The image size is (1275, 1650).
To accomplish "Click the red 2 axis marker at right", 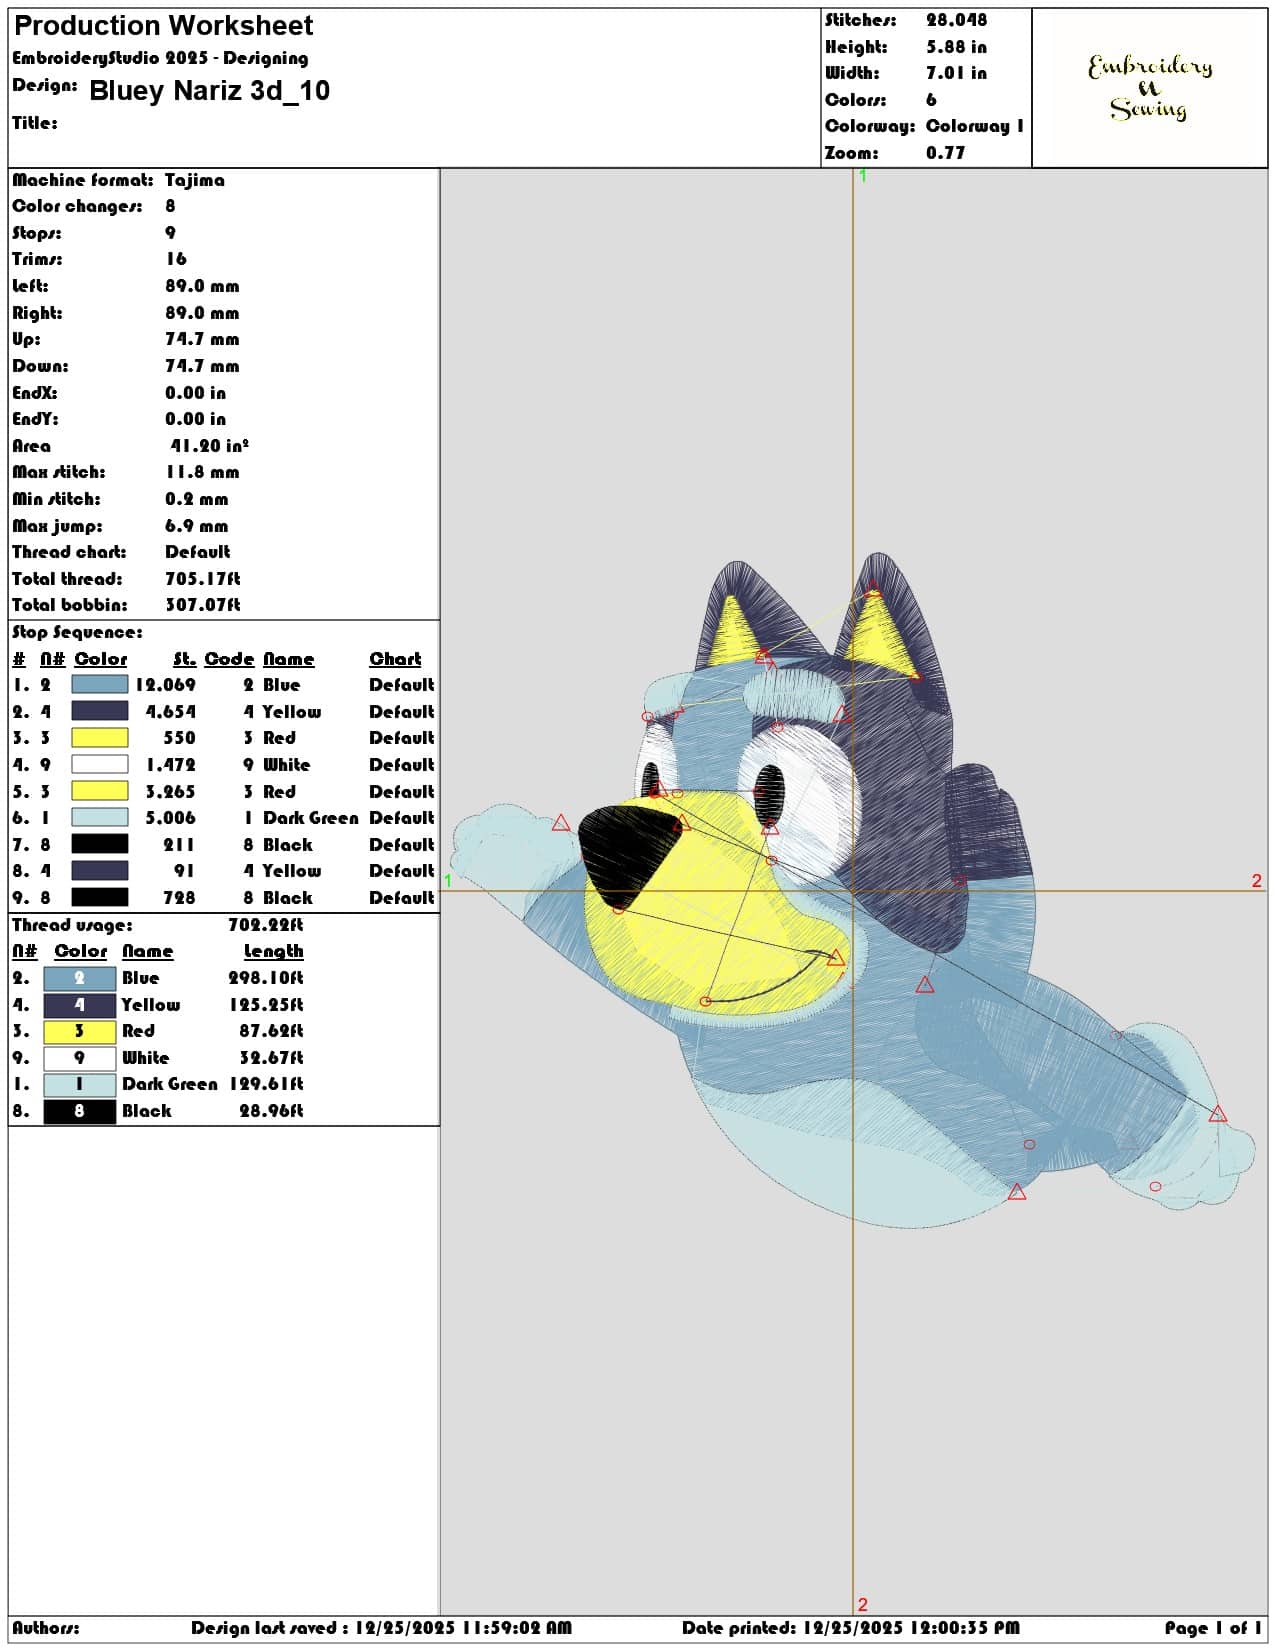I will pyautogui.click(x=1257, y=881).
